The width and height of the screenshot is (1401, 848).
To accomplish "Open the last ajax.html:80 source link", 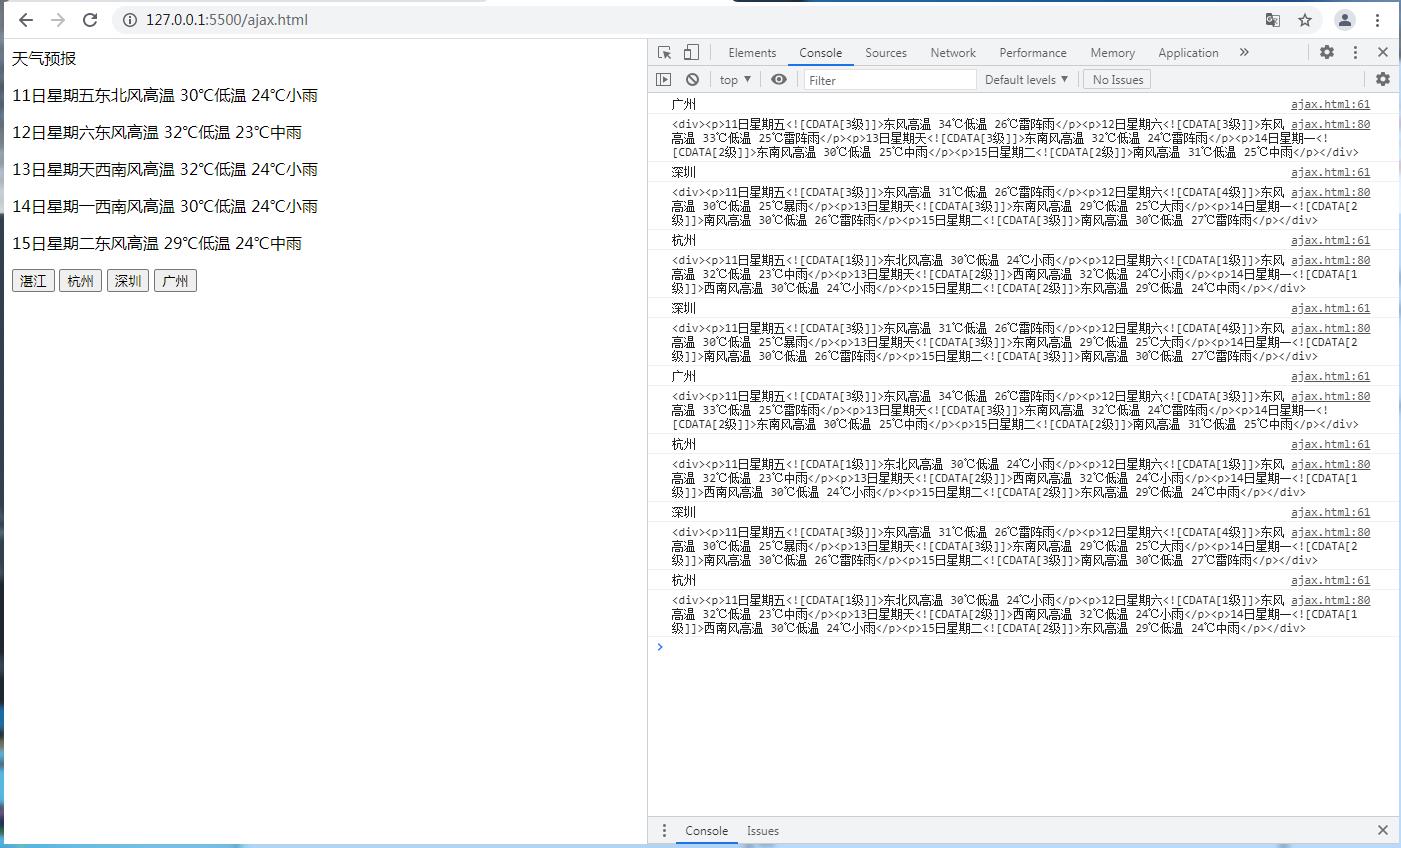I will [1330, 600].
